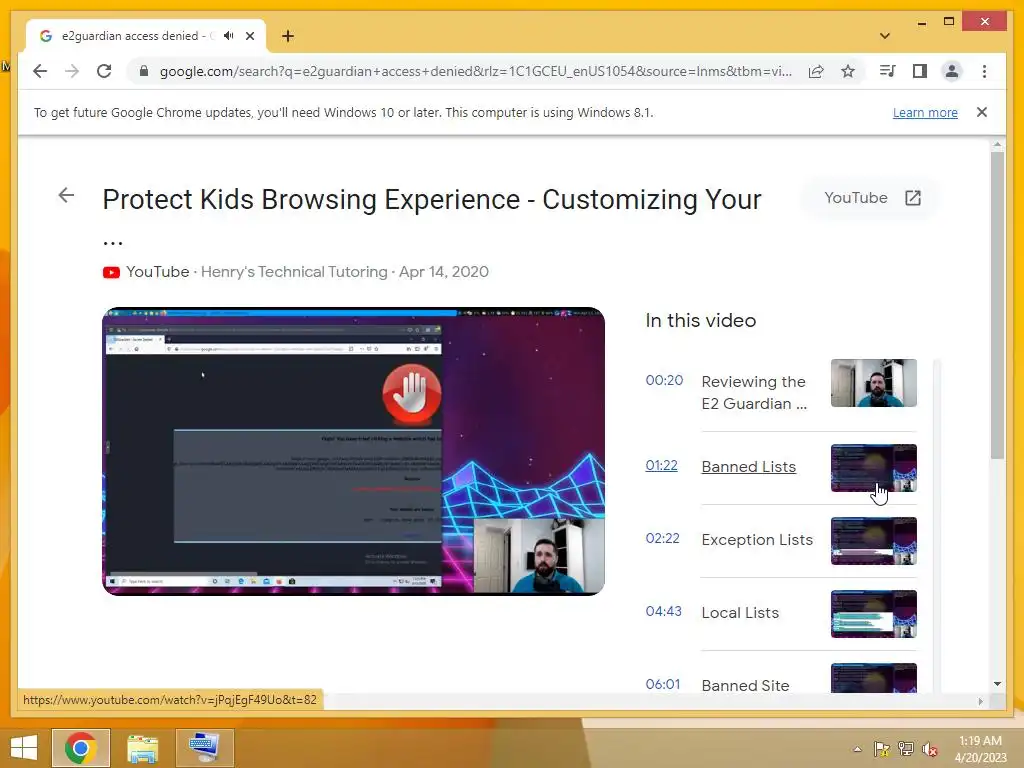Viewport: 1024px width, 768px height.
Task: Click the network tray icon
Action: [x=906, y=749]
